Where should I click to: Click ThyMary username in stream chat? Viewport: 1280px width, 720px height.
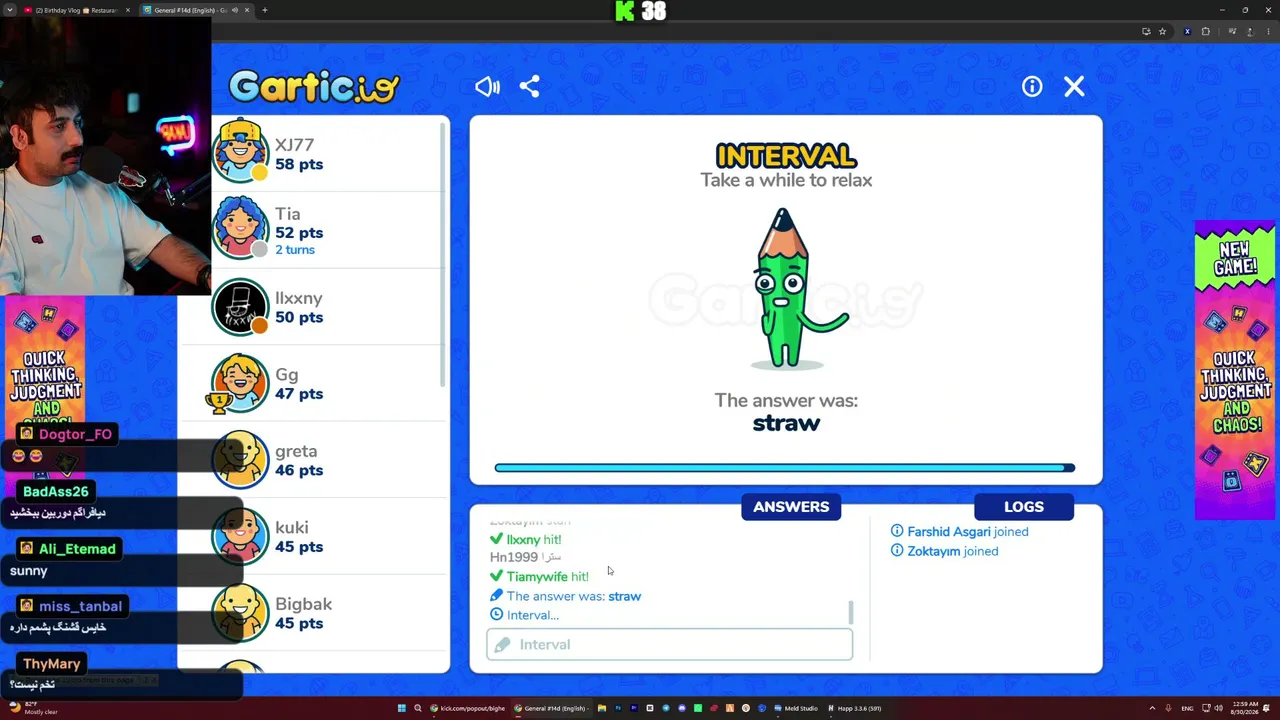point(51,664)
